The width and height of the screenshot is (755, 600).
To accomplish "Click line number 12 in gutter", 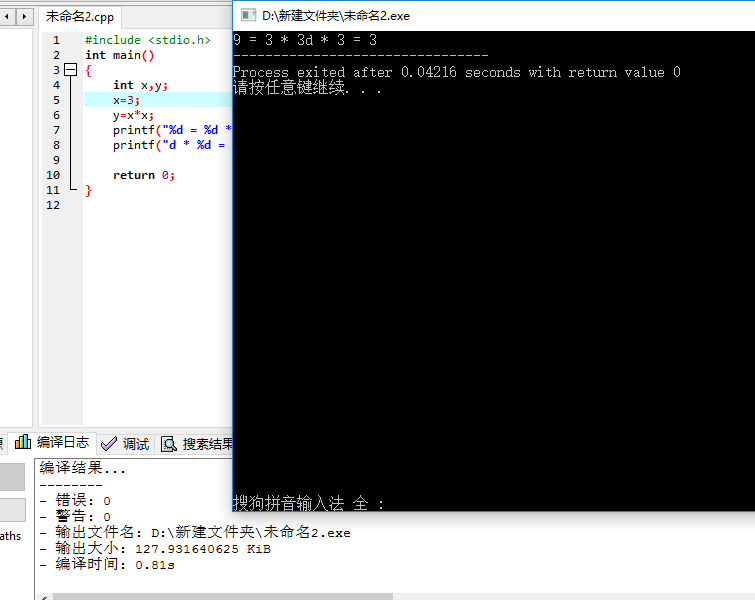I will click(53, 205).
